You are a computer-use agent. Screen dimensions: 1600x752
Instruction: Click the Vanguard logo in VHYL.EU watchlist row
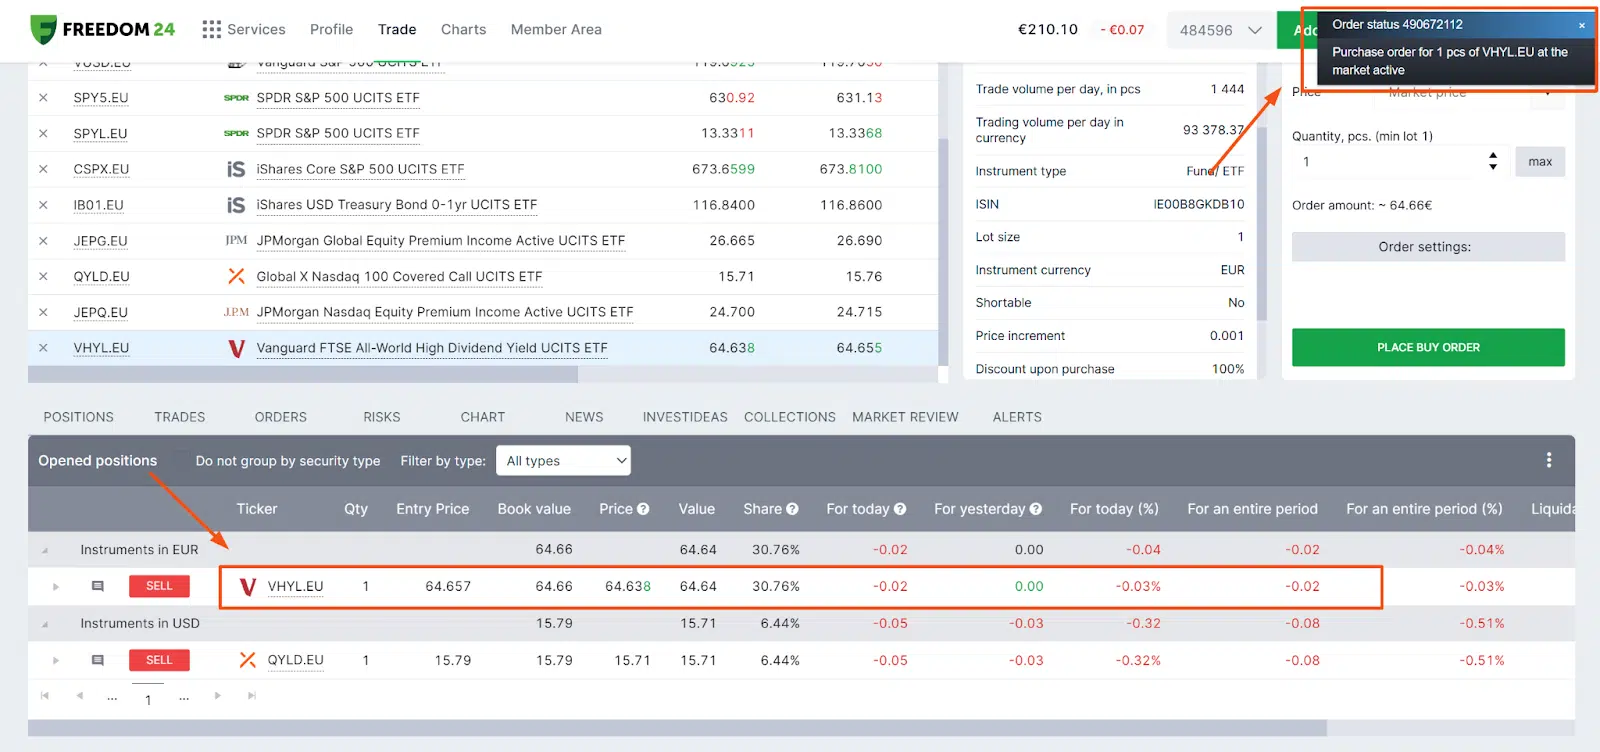click(236, 348)
